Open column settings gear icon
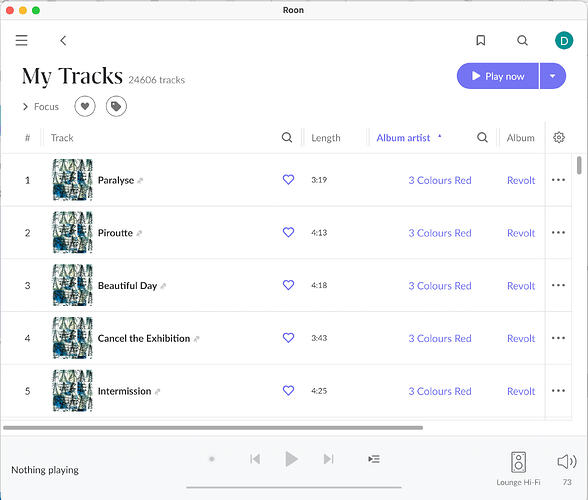This screenshot has height=500, width=588. pyautogui.click(x=558, y=138)
